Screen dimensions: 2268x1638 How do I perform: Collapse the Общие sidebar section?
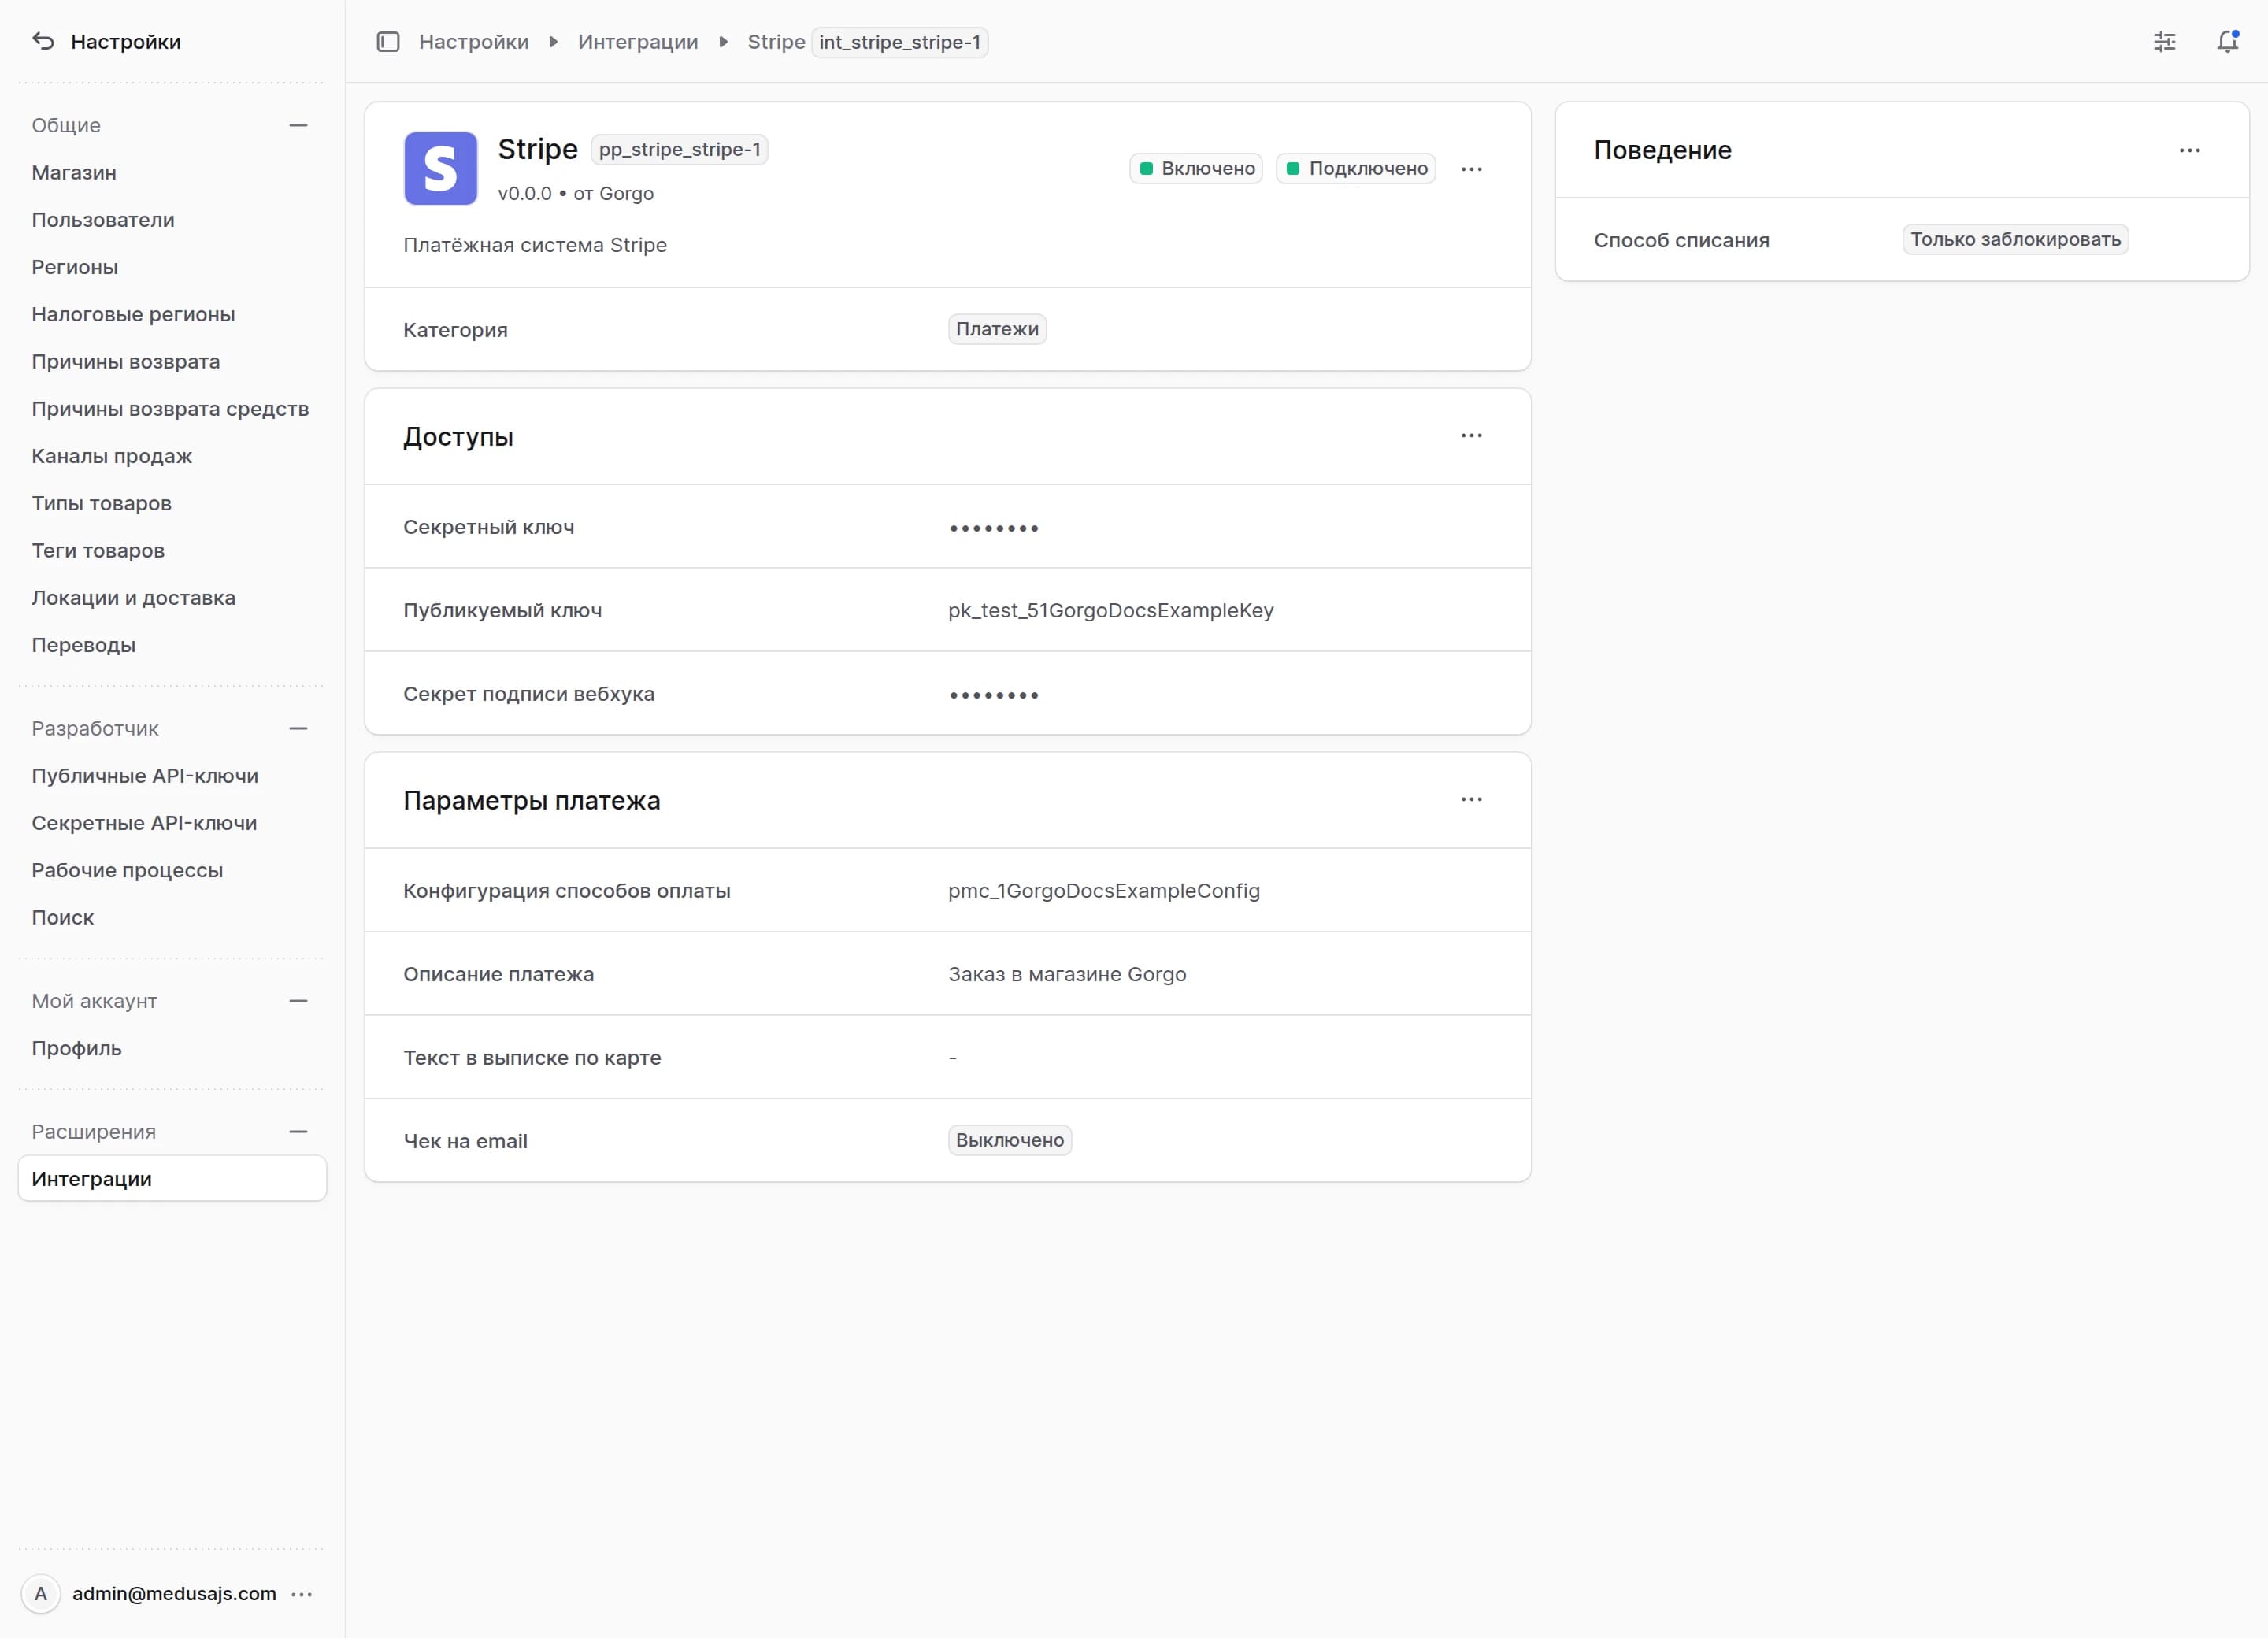point(298,125)
